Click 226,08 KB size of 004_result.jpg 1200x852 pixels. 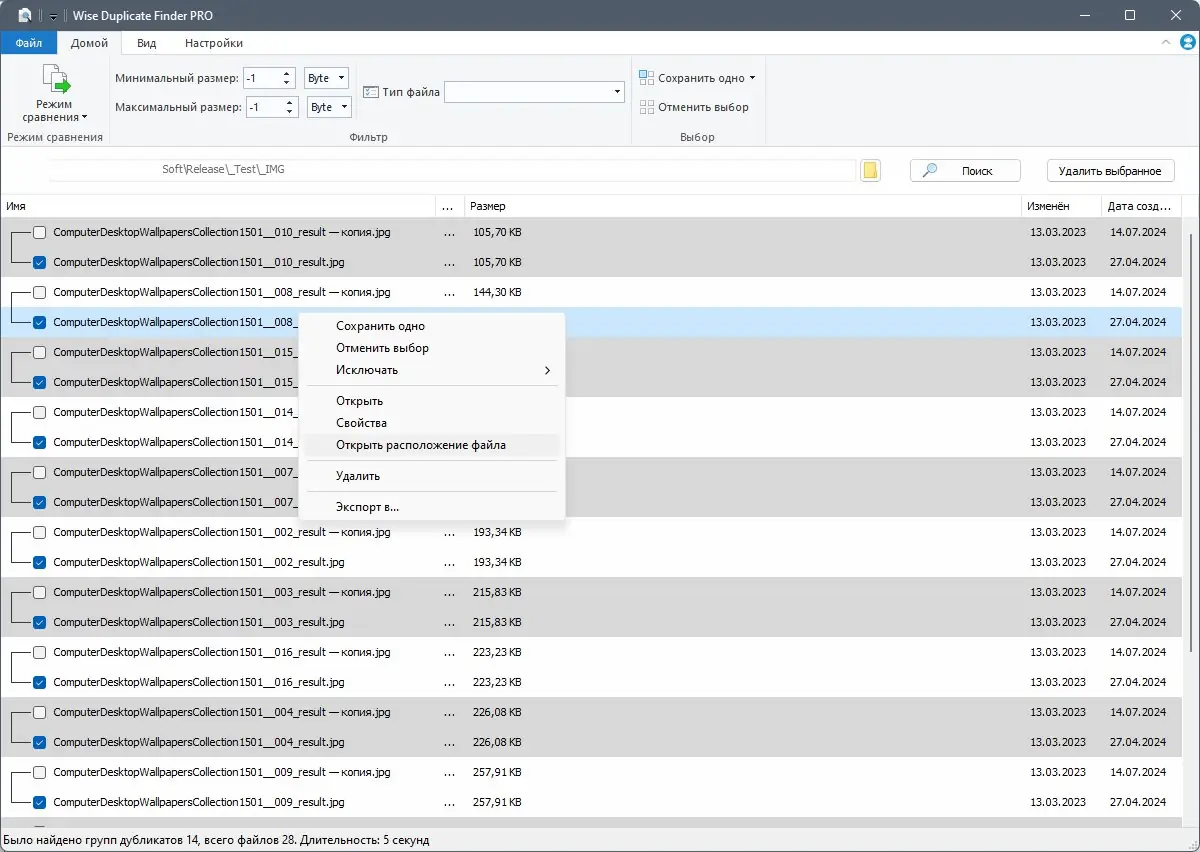497,742
